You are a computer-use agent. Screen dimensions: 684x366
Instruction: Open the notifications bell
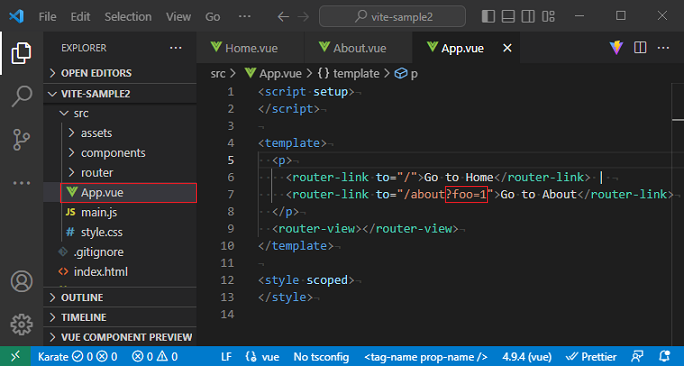pos(664,357)
